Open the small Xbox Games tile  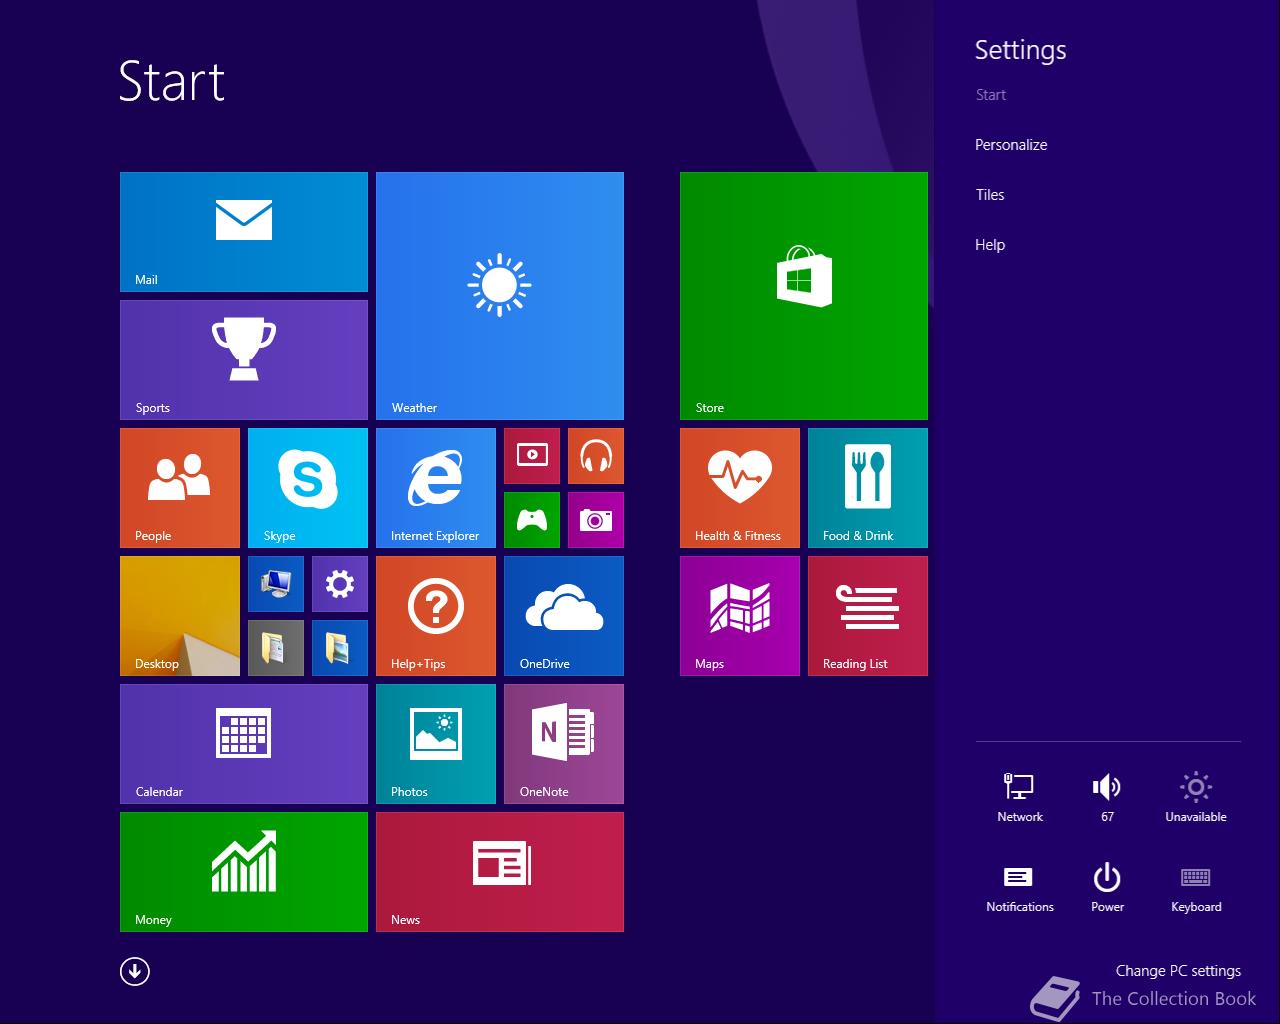click(532, 520)
